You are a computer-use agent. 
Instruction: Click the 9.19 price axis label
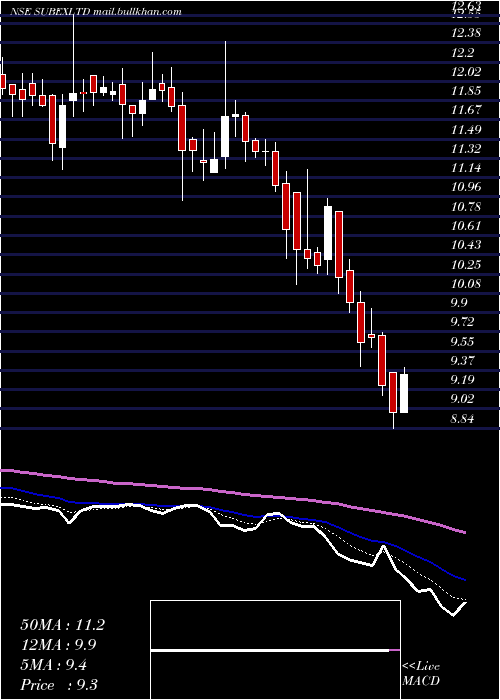(462, 380)
